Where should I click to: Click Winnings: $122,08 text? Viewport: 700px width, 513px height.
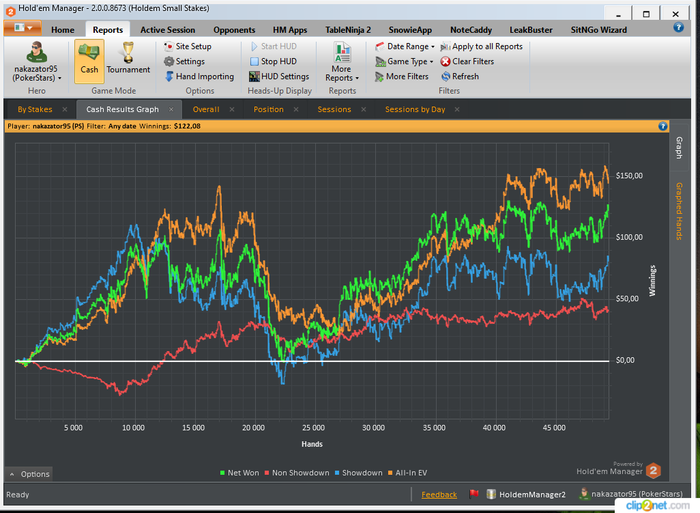[170, 126]
